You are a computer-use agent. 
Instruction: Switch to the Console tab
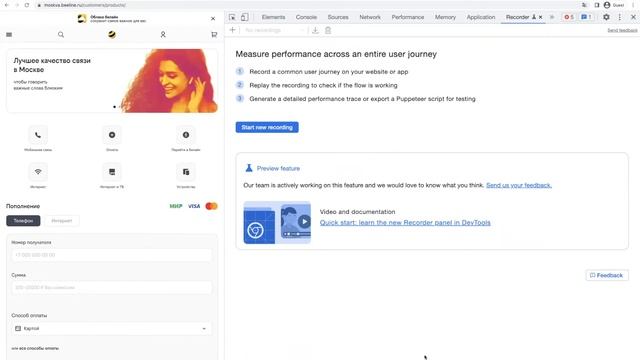[306, 17]
